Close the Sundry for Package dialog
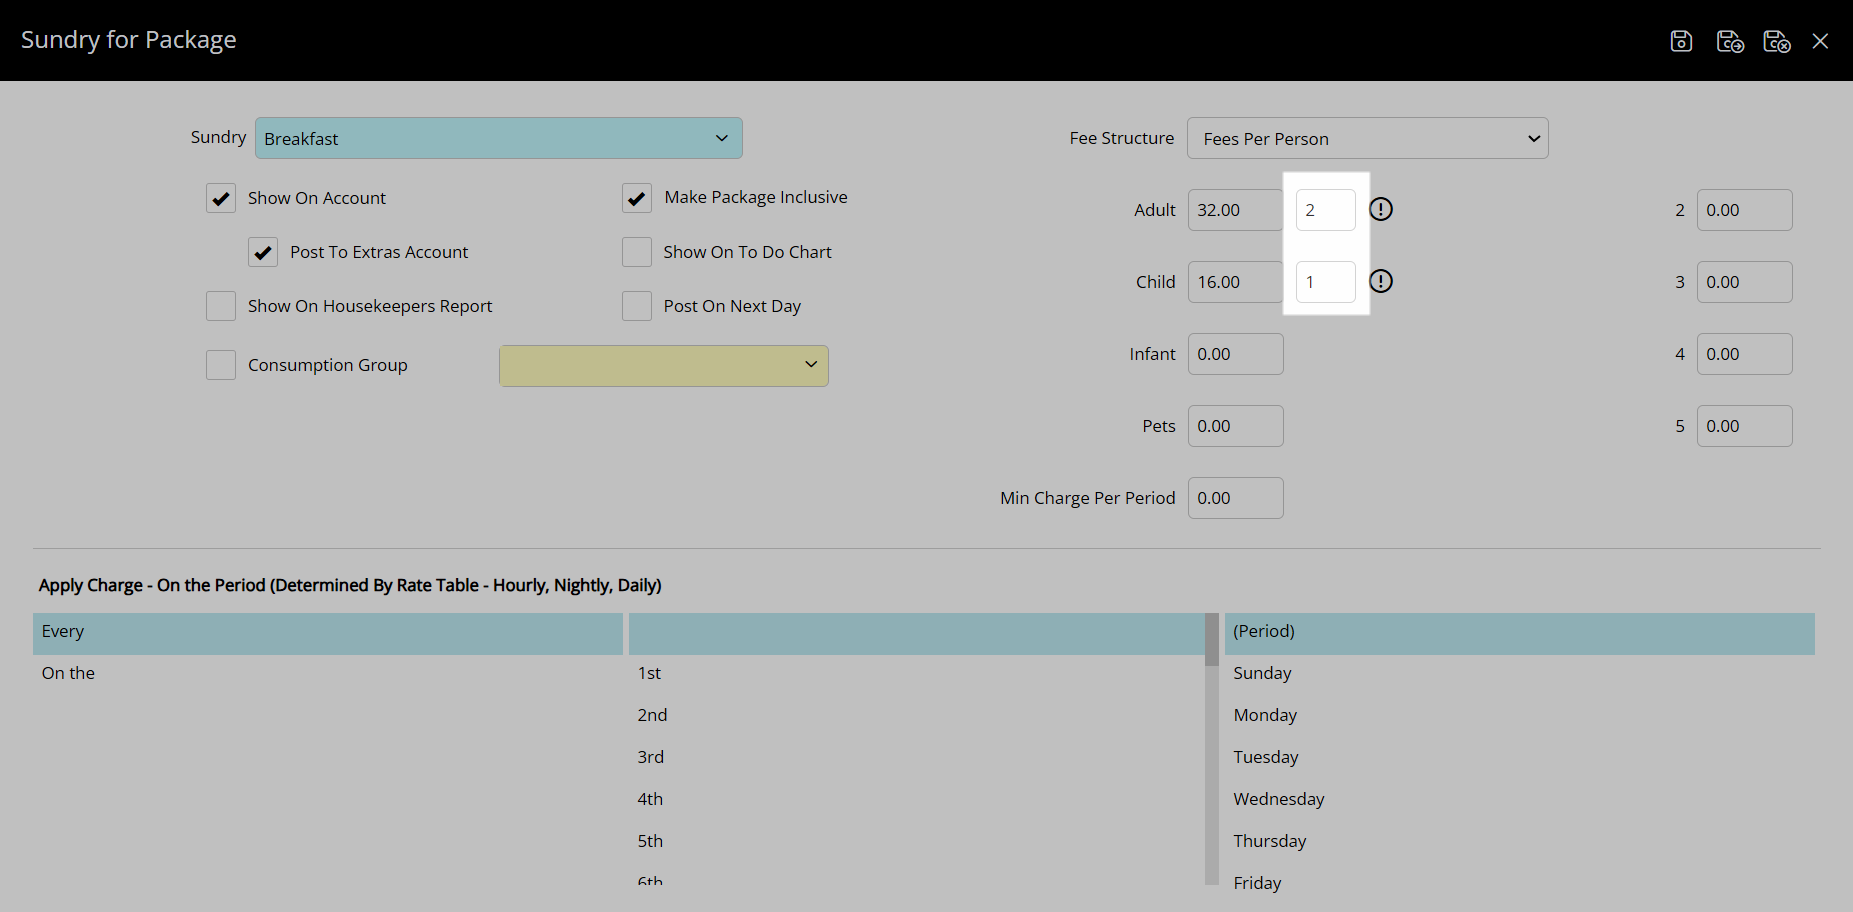This screenshot has height=912, width=1853. click(x=1820, y=41)
